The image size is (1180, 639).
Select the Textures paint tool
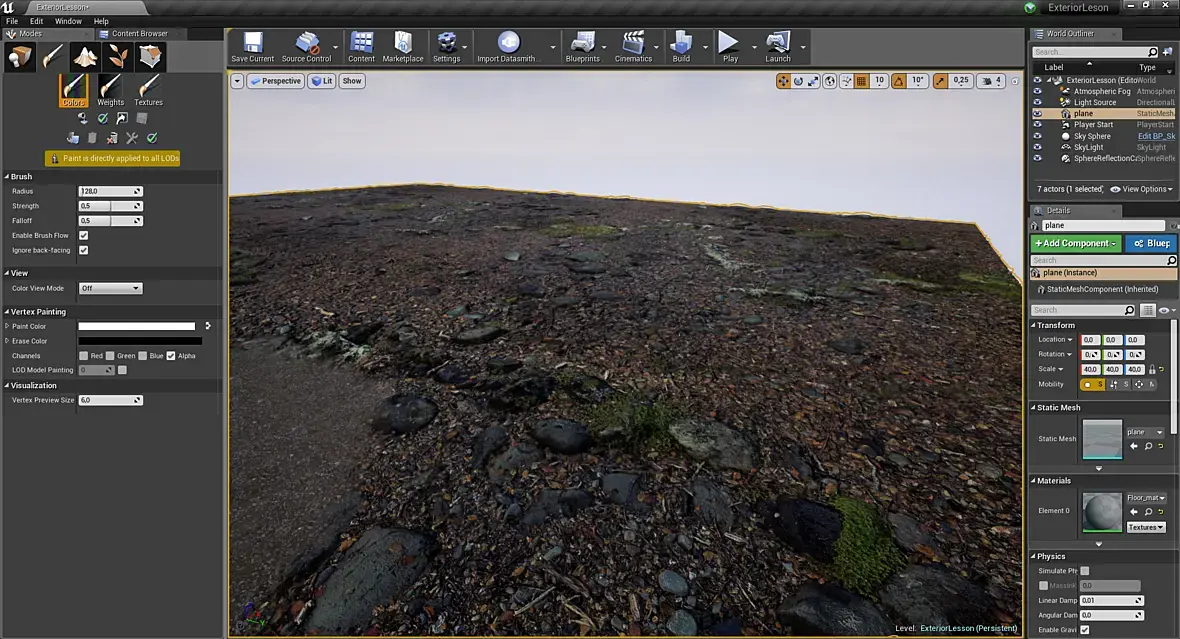coord(148,90)
